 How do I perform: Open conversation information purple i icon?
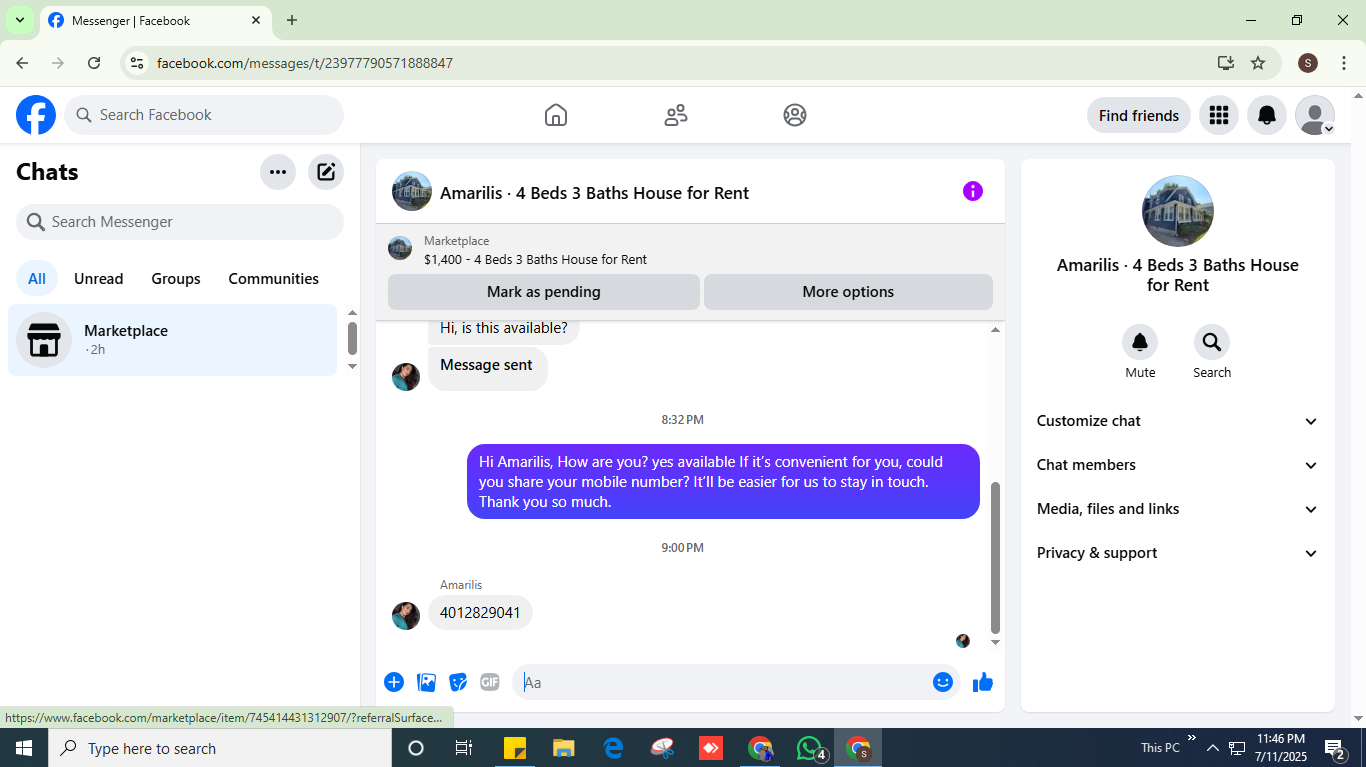(x=973, y=191)
